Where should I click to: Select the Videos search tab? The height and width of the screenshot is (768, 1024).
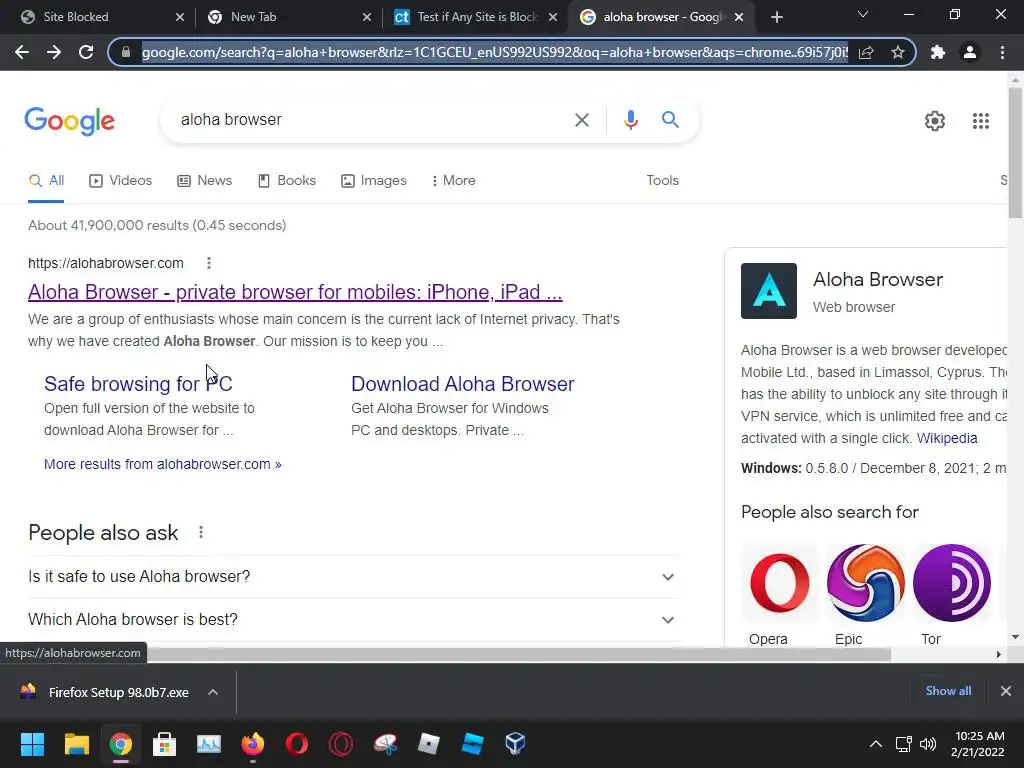point(121,180)
